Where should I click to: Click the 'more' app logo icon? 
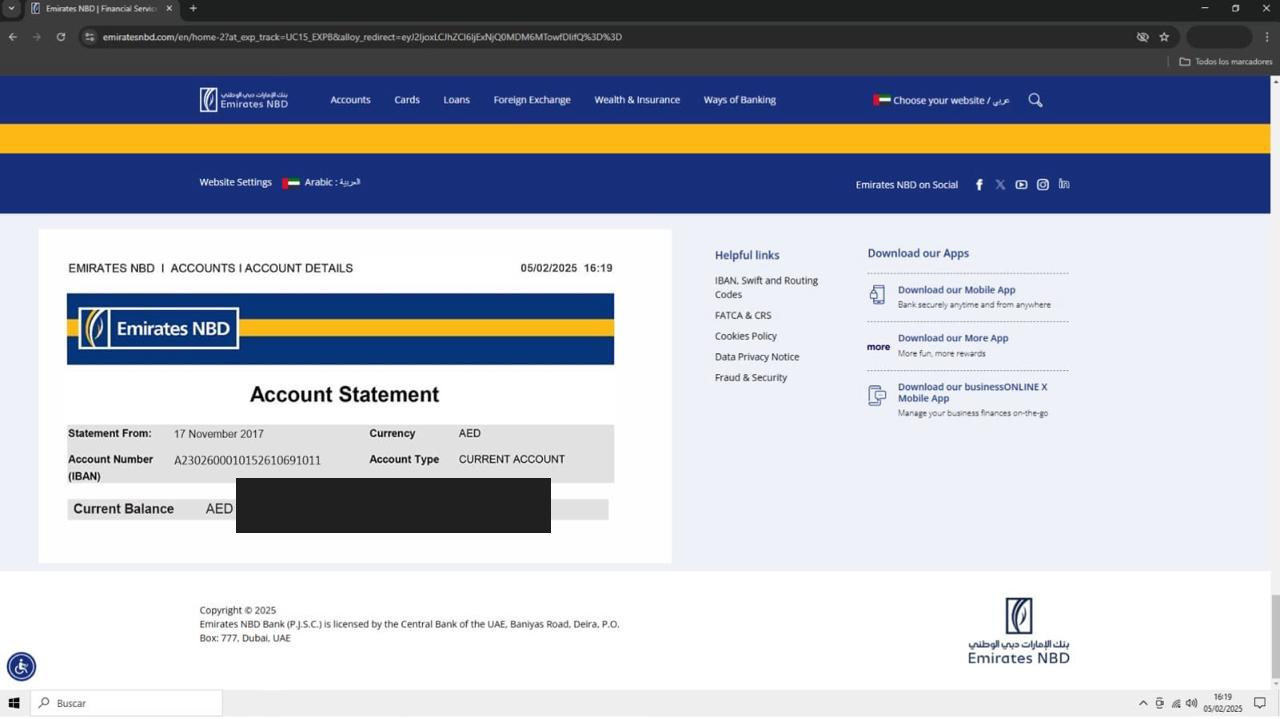coord(878,347)
